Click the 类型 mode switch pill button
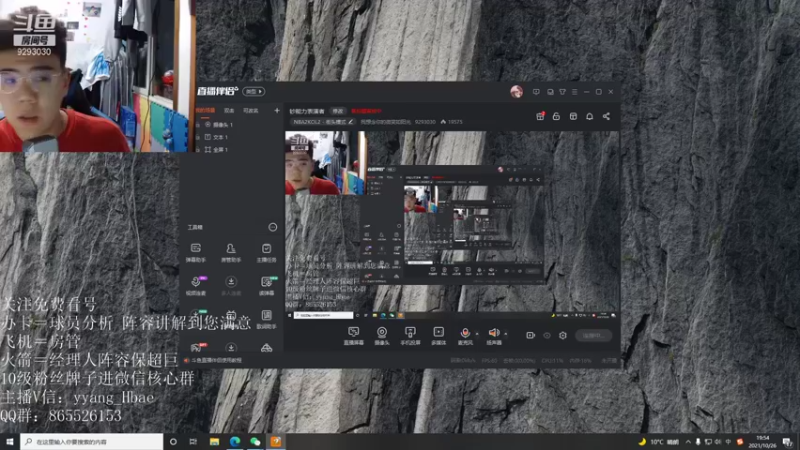 point(253,91)
